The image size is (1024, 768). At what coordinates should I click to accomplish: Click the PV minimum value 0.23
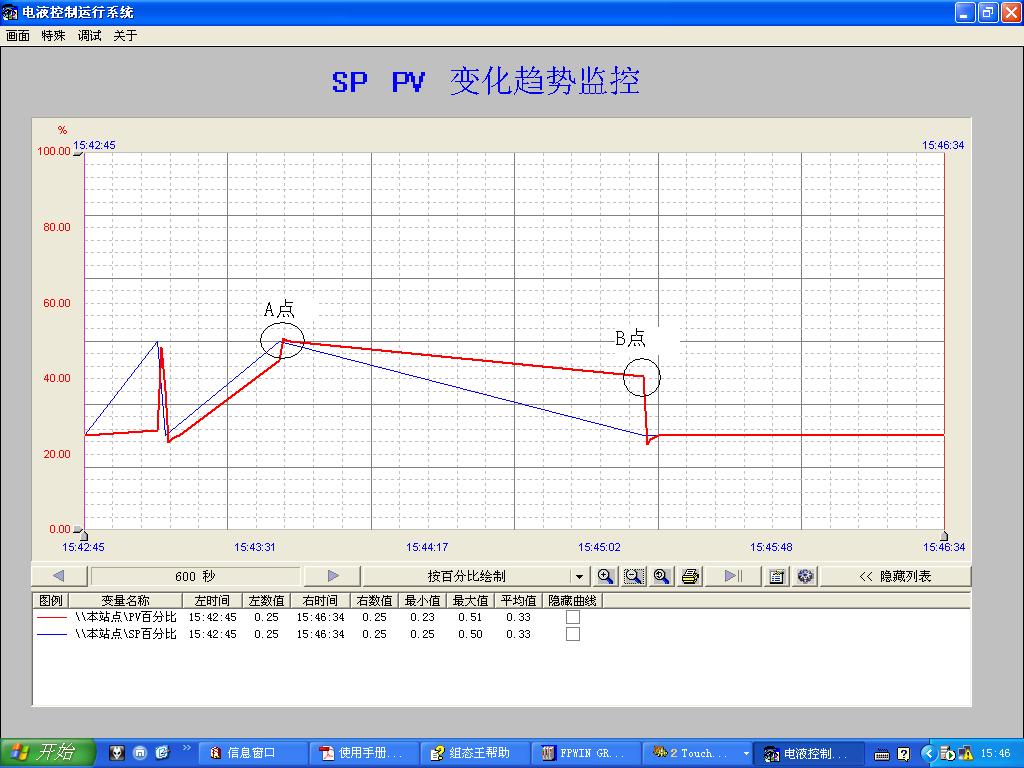(423, 617)
